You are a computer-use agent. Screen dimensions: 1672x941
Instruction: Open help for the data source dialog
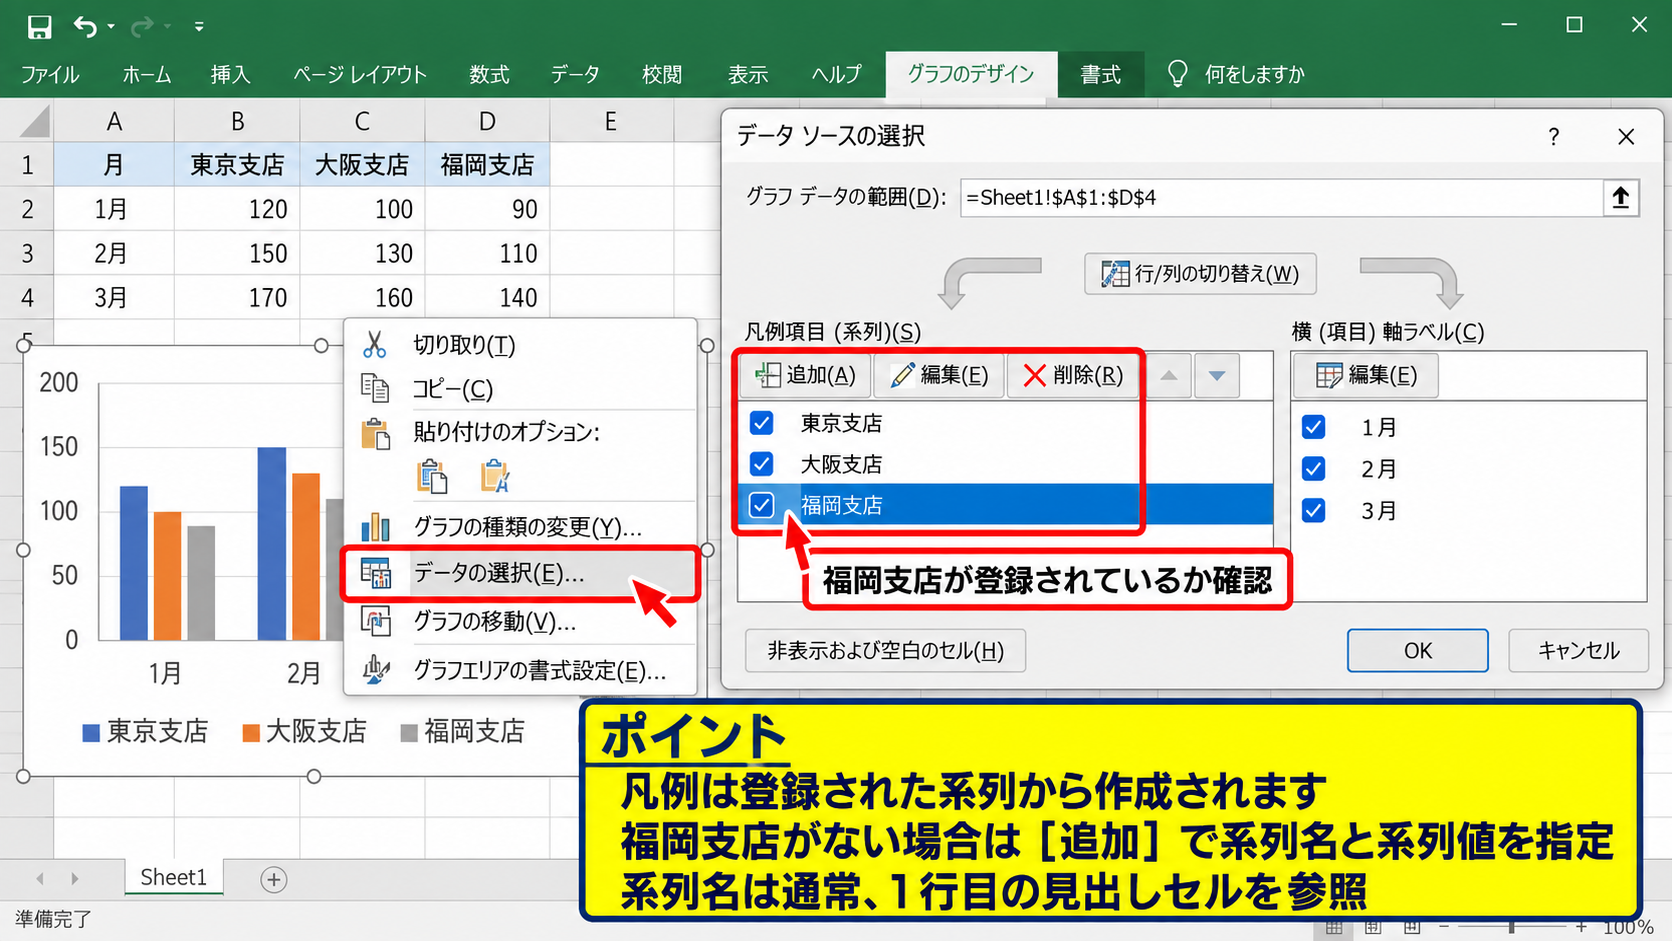(1553, 137)
